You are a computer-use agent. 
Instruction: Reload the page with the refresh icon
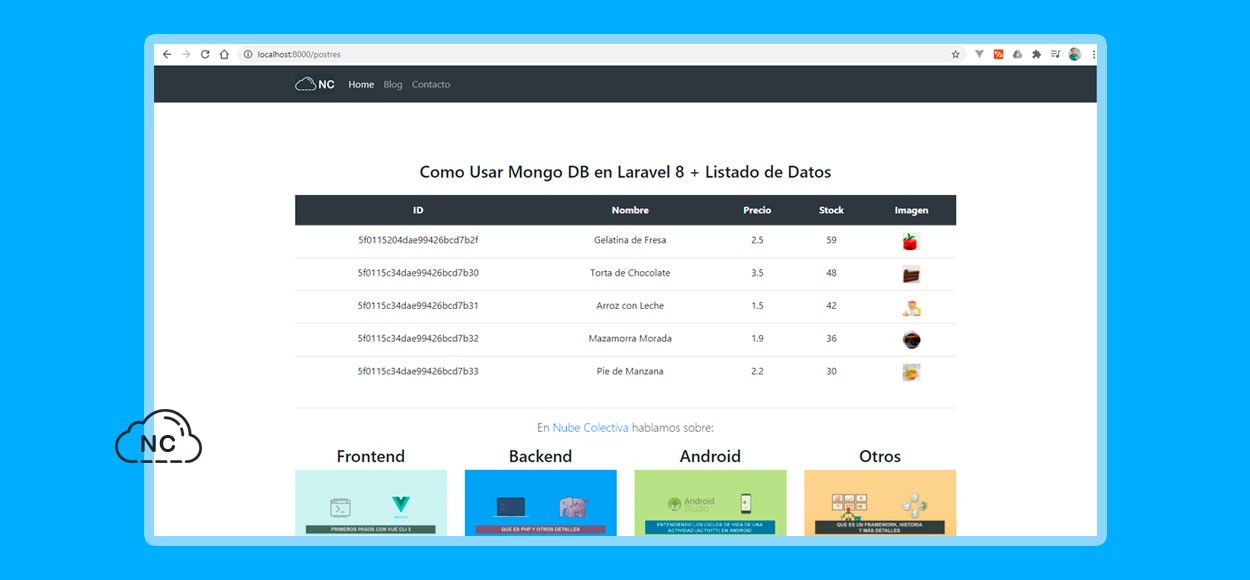click(205, 54)
